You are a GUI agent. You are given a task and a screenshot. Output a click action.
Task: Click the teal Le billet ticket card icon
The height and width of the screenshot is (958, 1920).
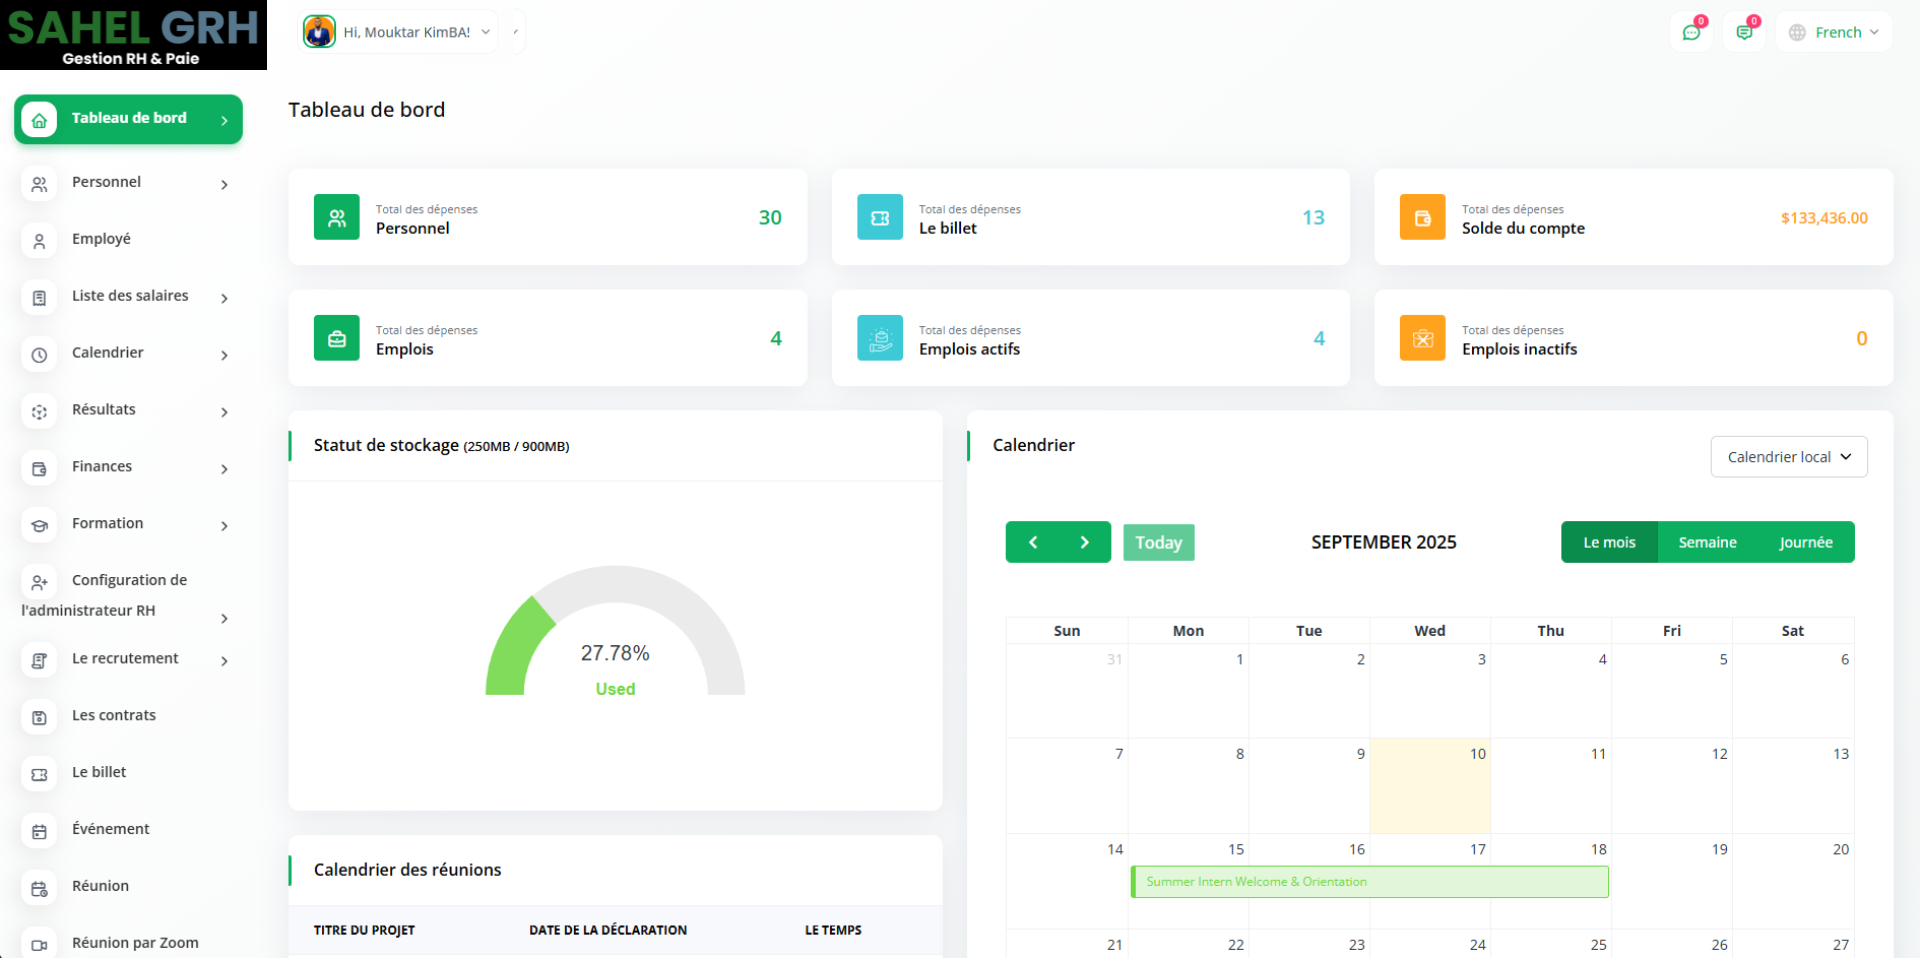tap(880, 217)
